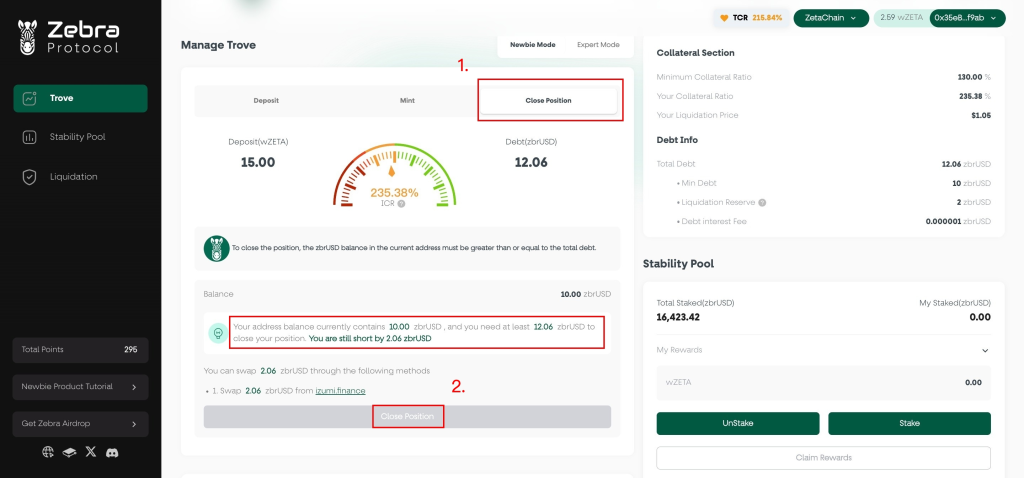Open the Discord social icon
This screenshot has width=1024, height=478.
pos(113,452)
